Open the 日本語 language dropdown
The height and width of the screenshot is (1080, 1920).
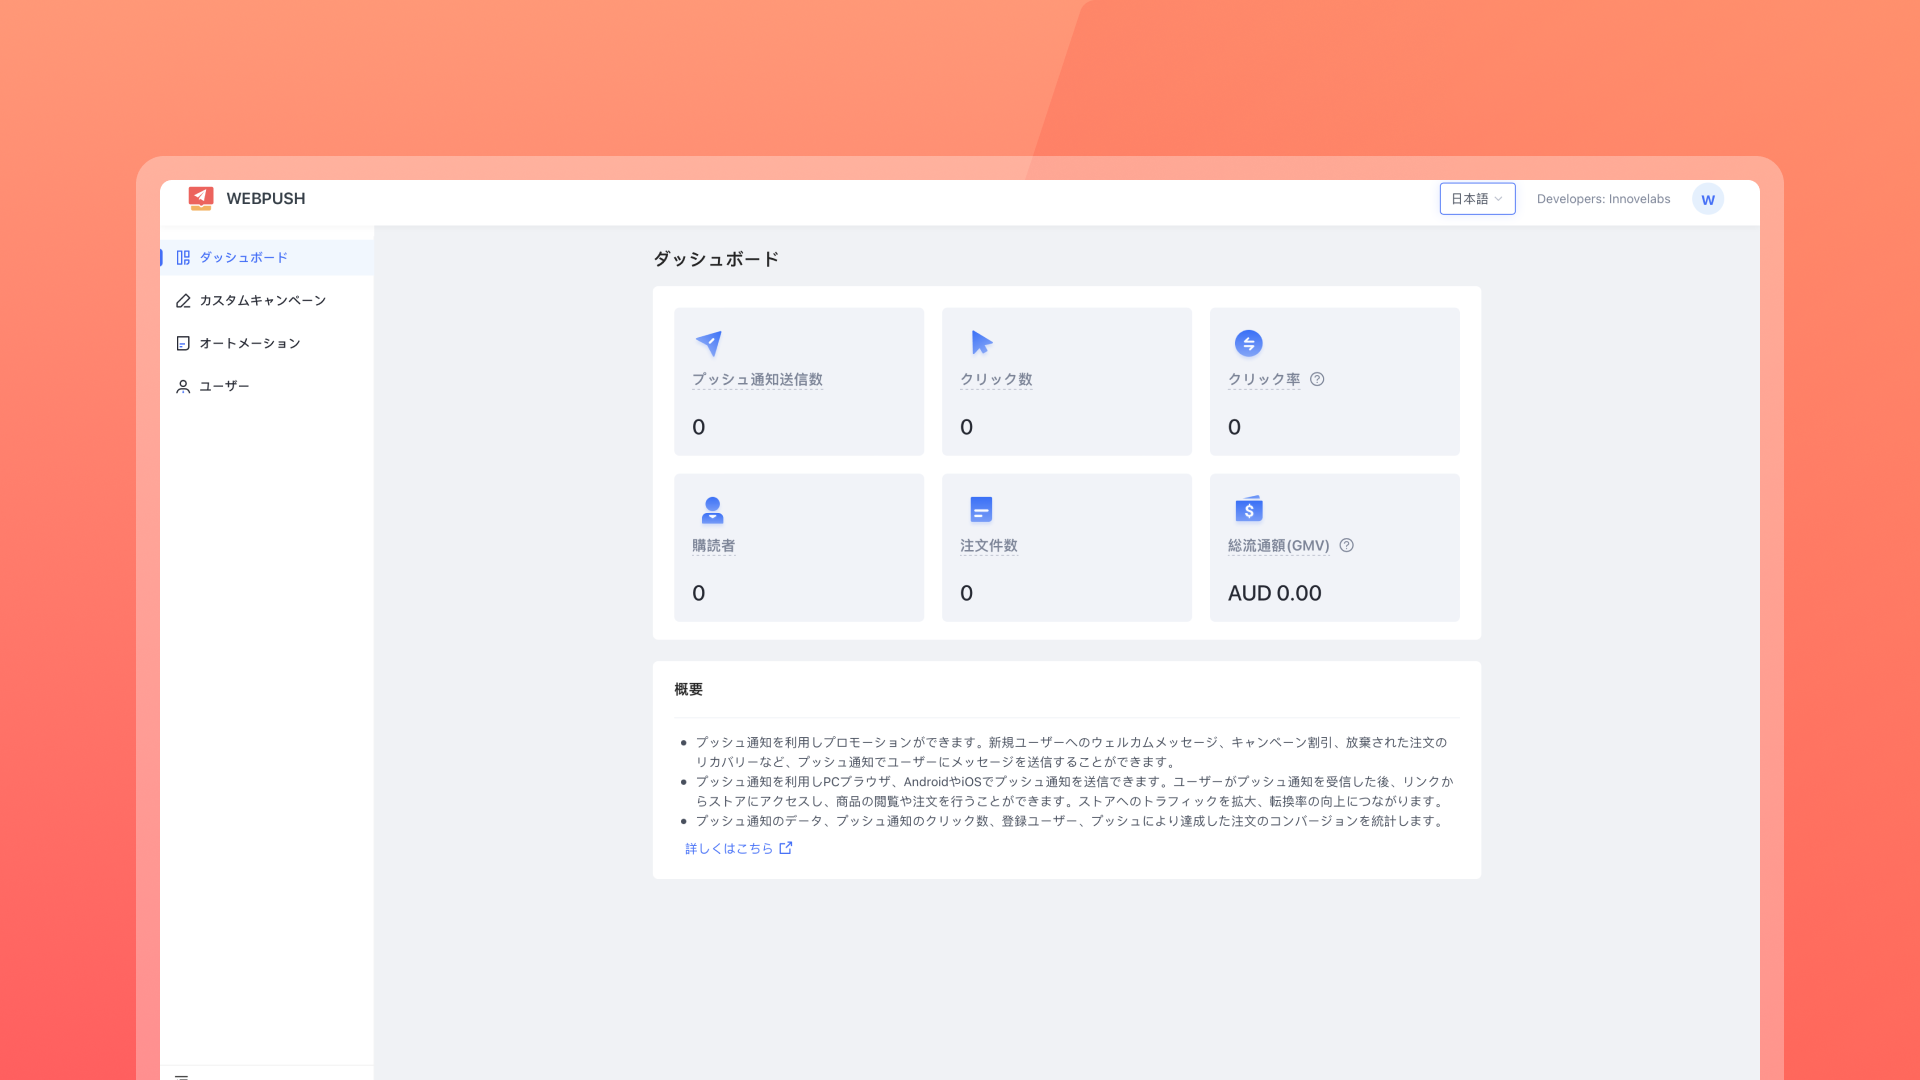tap(1477, 199)
